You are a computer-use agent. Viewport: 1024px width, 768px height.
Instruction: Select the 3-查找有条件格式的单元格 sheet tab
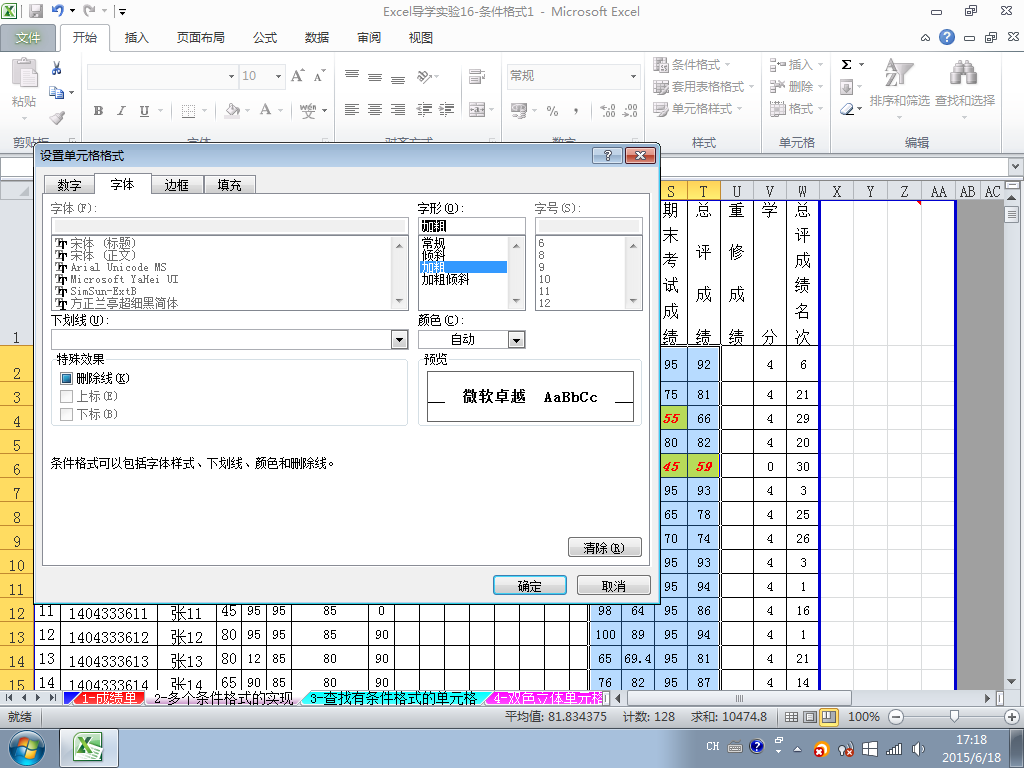tap(392, 697)
